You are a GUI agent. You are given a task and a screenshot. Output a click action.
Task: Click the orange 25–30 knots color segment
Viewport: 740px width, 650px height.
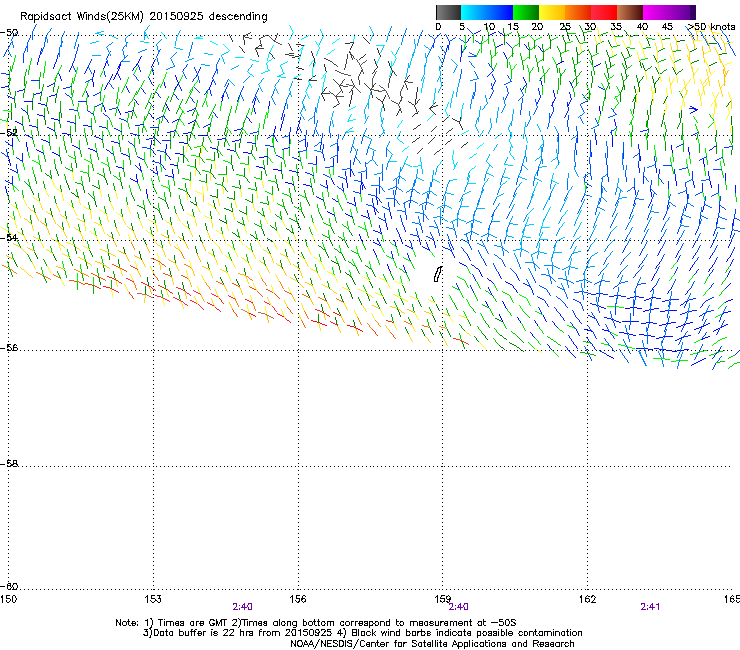coord(578,12)
